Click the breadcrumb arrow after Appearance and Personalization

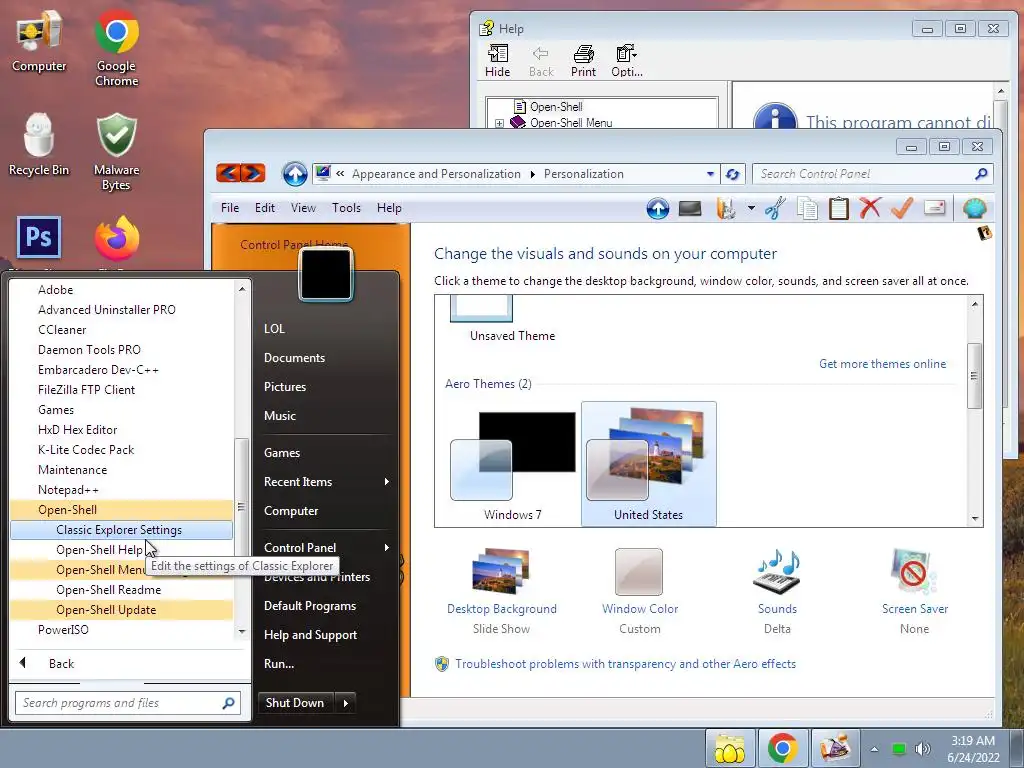tap(533, 174)
